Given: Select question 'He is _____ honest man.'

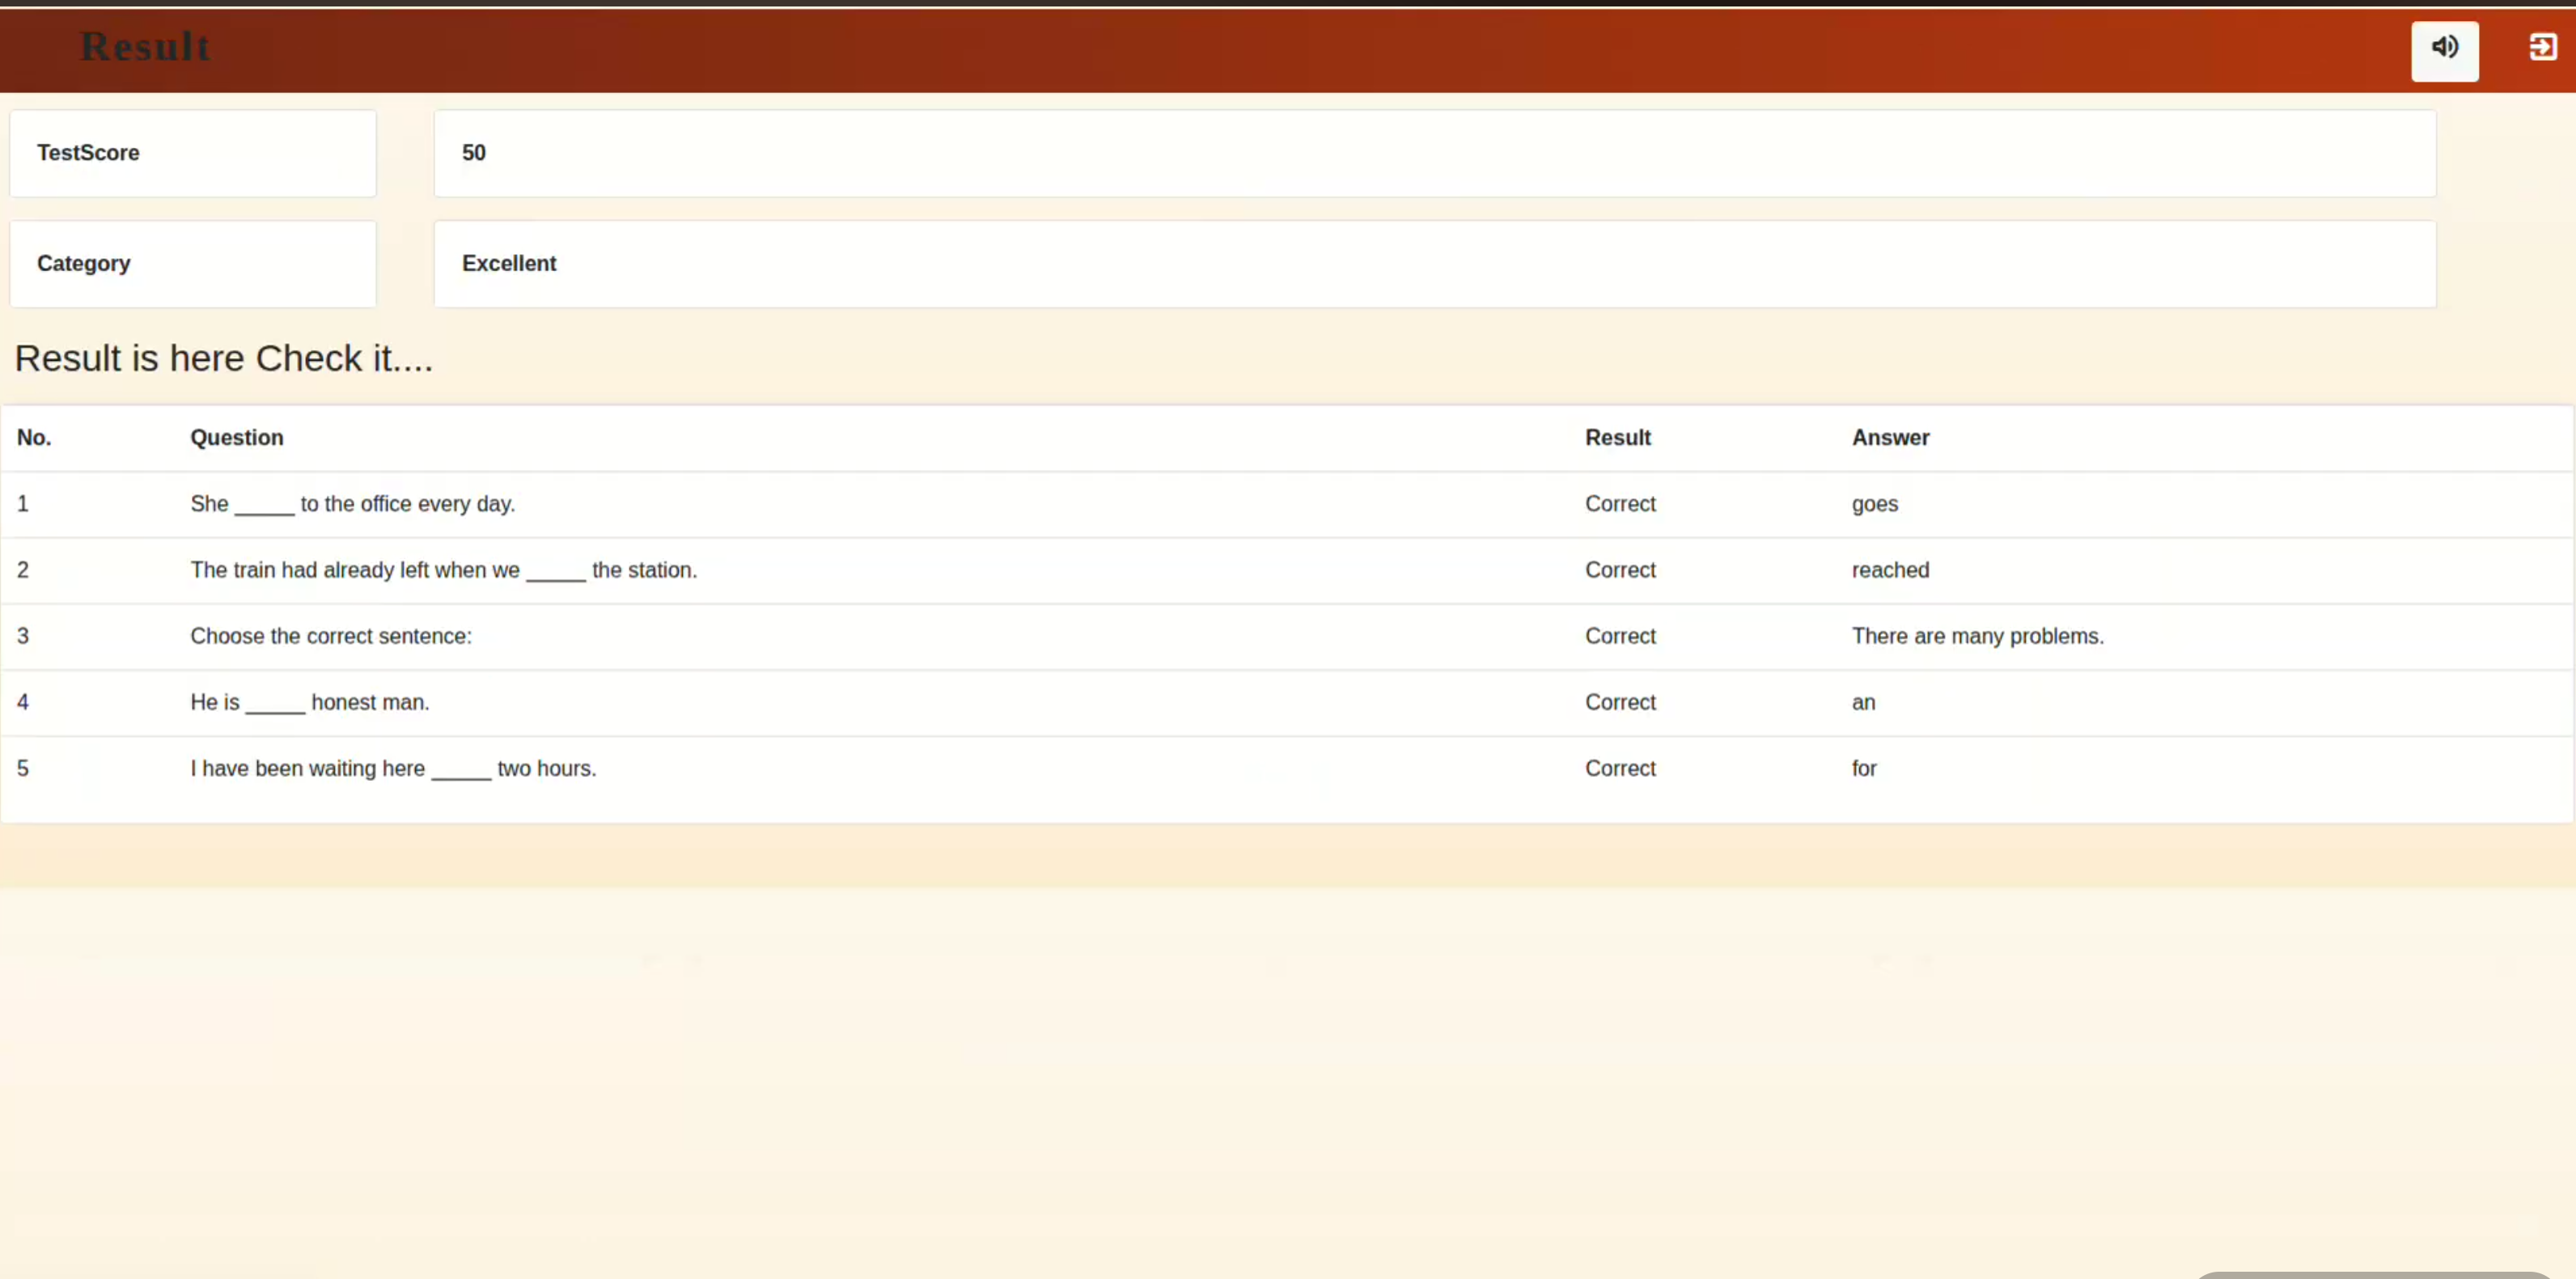Looking at the screenshot, I should click(310, 702).
